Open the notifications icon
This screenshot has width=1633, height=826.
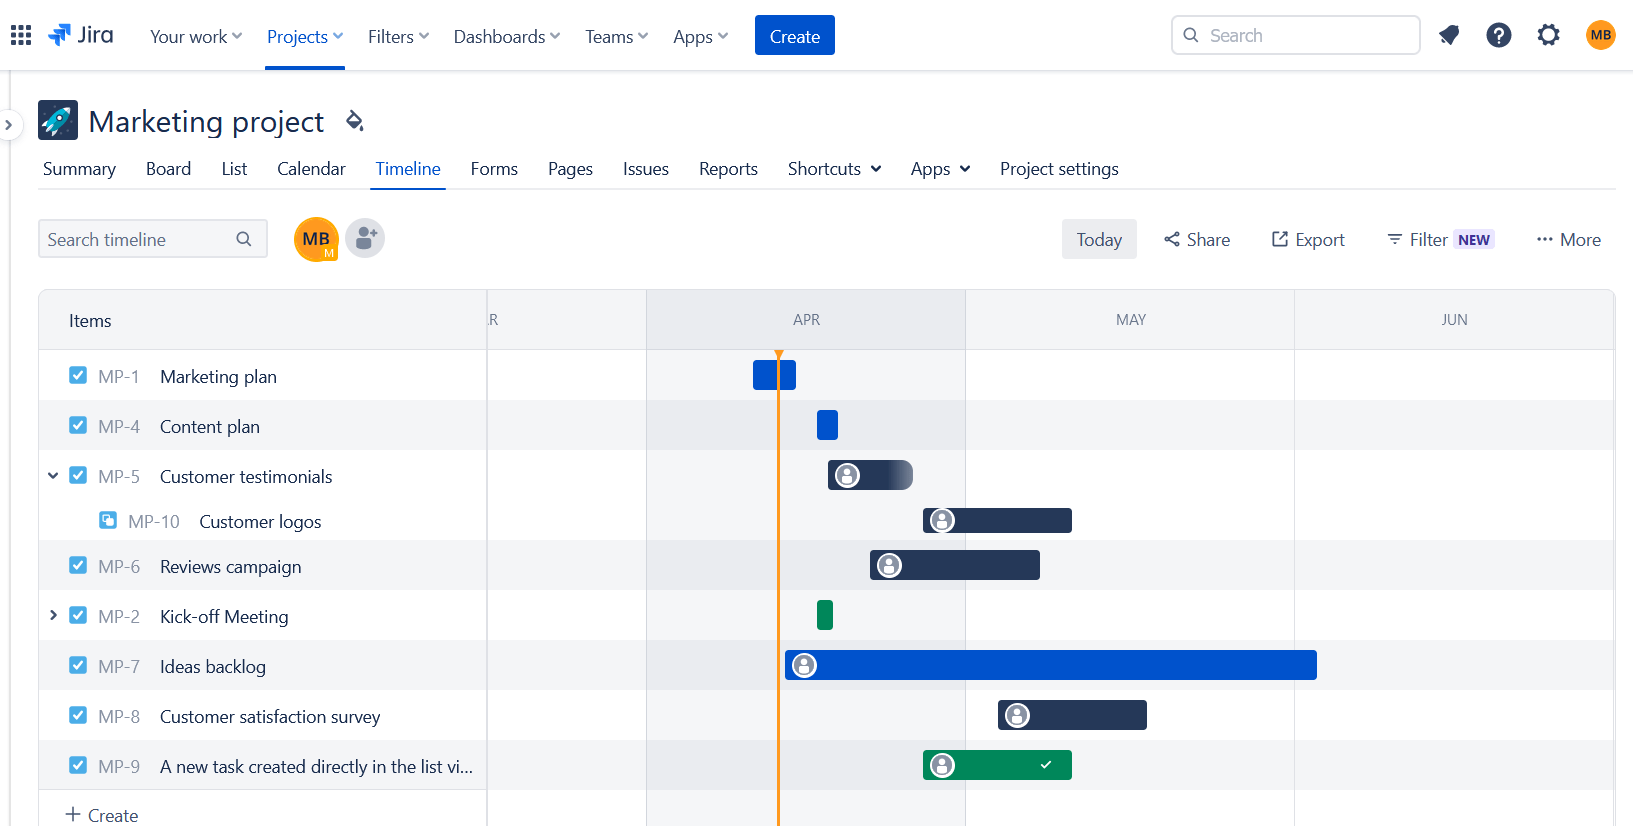pyautogui.click(x=1449, y=36)
